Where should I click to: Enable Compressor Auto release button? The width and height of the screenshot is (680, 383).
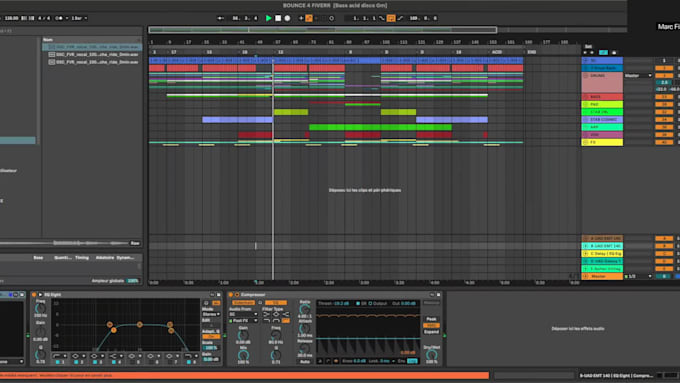pyautogui.click(x=305, y=361)
